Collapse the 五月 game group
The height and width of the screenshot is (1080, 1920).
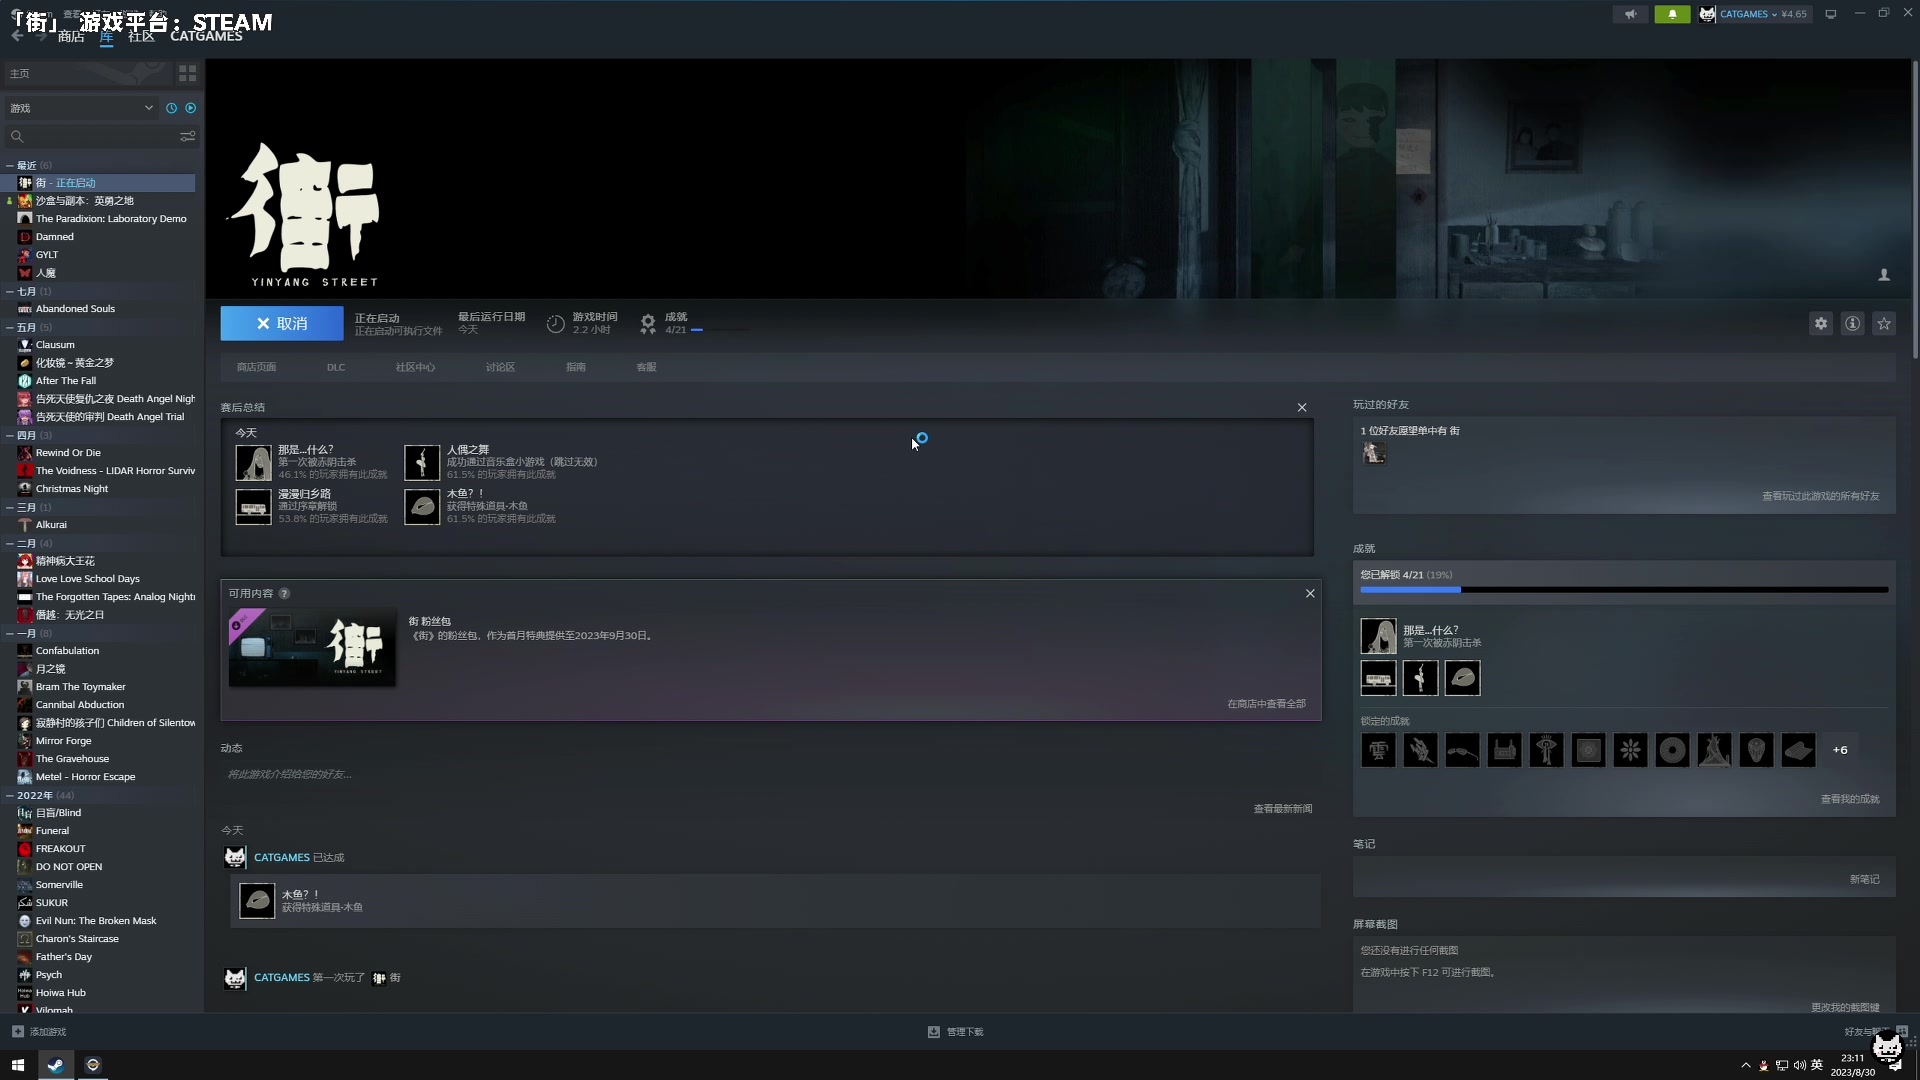(x=10, y=328)
